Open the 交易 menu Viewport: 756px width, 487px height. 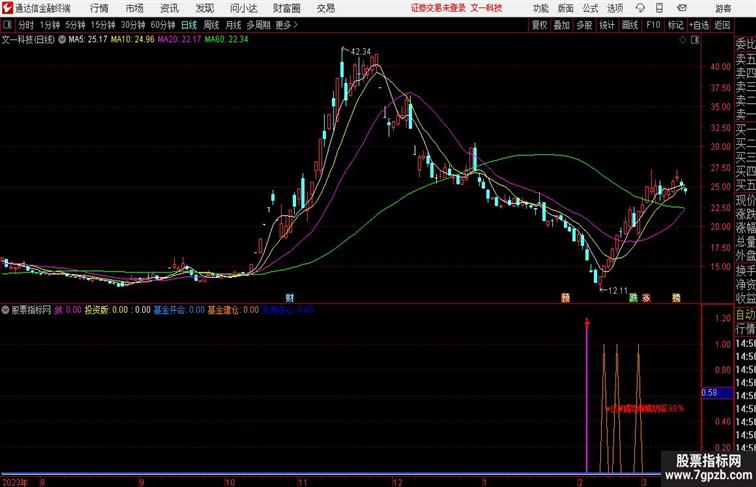pyautogui.click(x=325, y=8)
